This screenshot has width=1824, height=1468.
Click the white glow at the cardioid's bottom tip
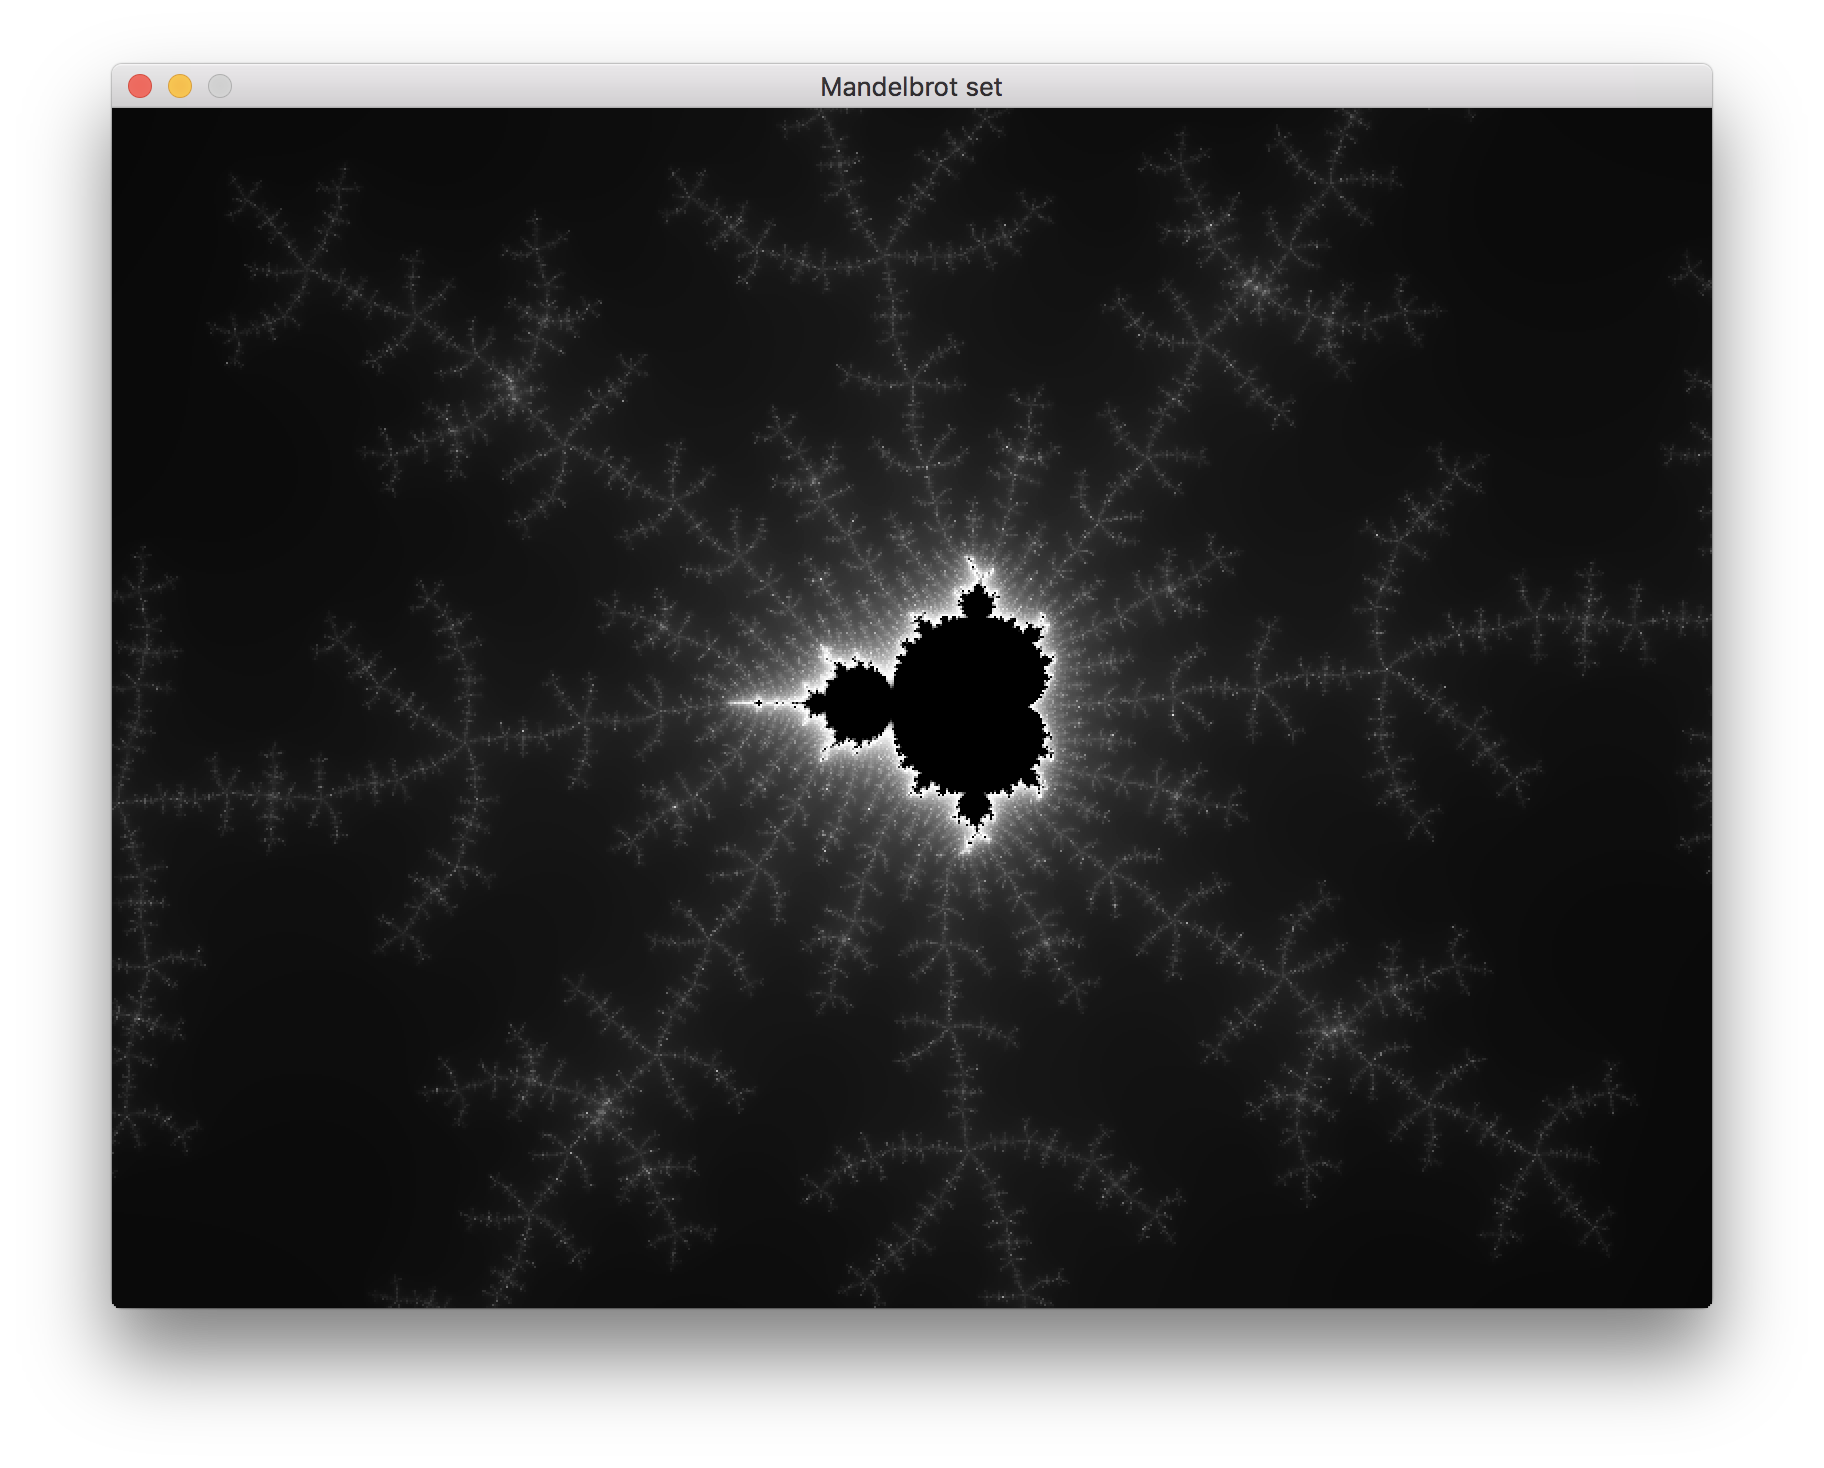click(967, 848)
